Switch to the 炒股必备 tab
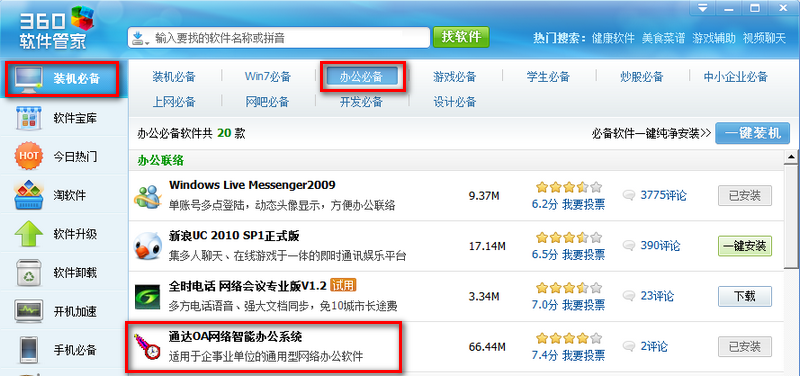 (642, 77)
